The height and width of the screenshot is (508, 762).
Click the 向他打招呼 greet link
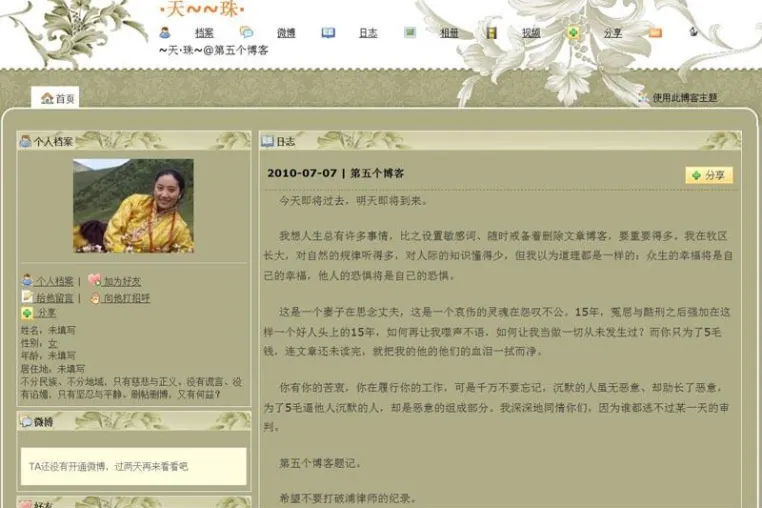(126, 298)
